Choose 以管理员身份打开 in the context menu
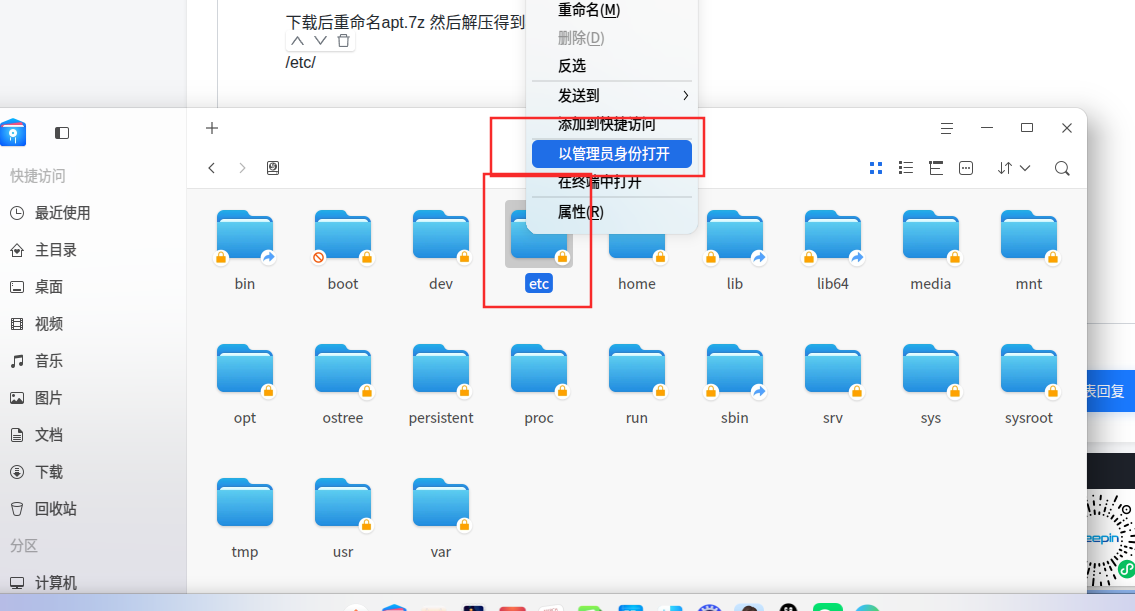1135x611 pixels. [x=612, y=153]
